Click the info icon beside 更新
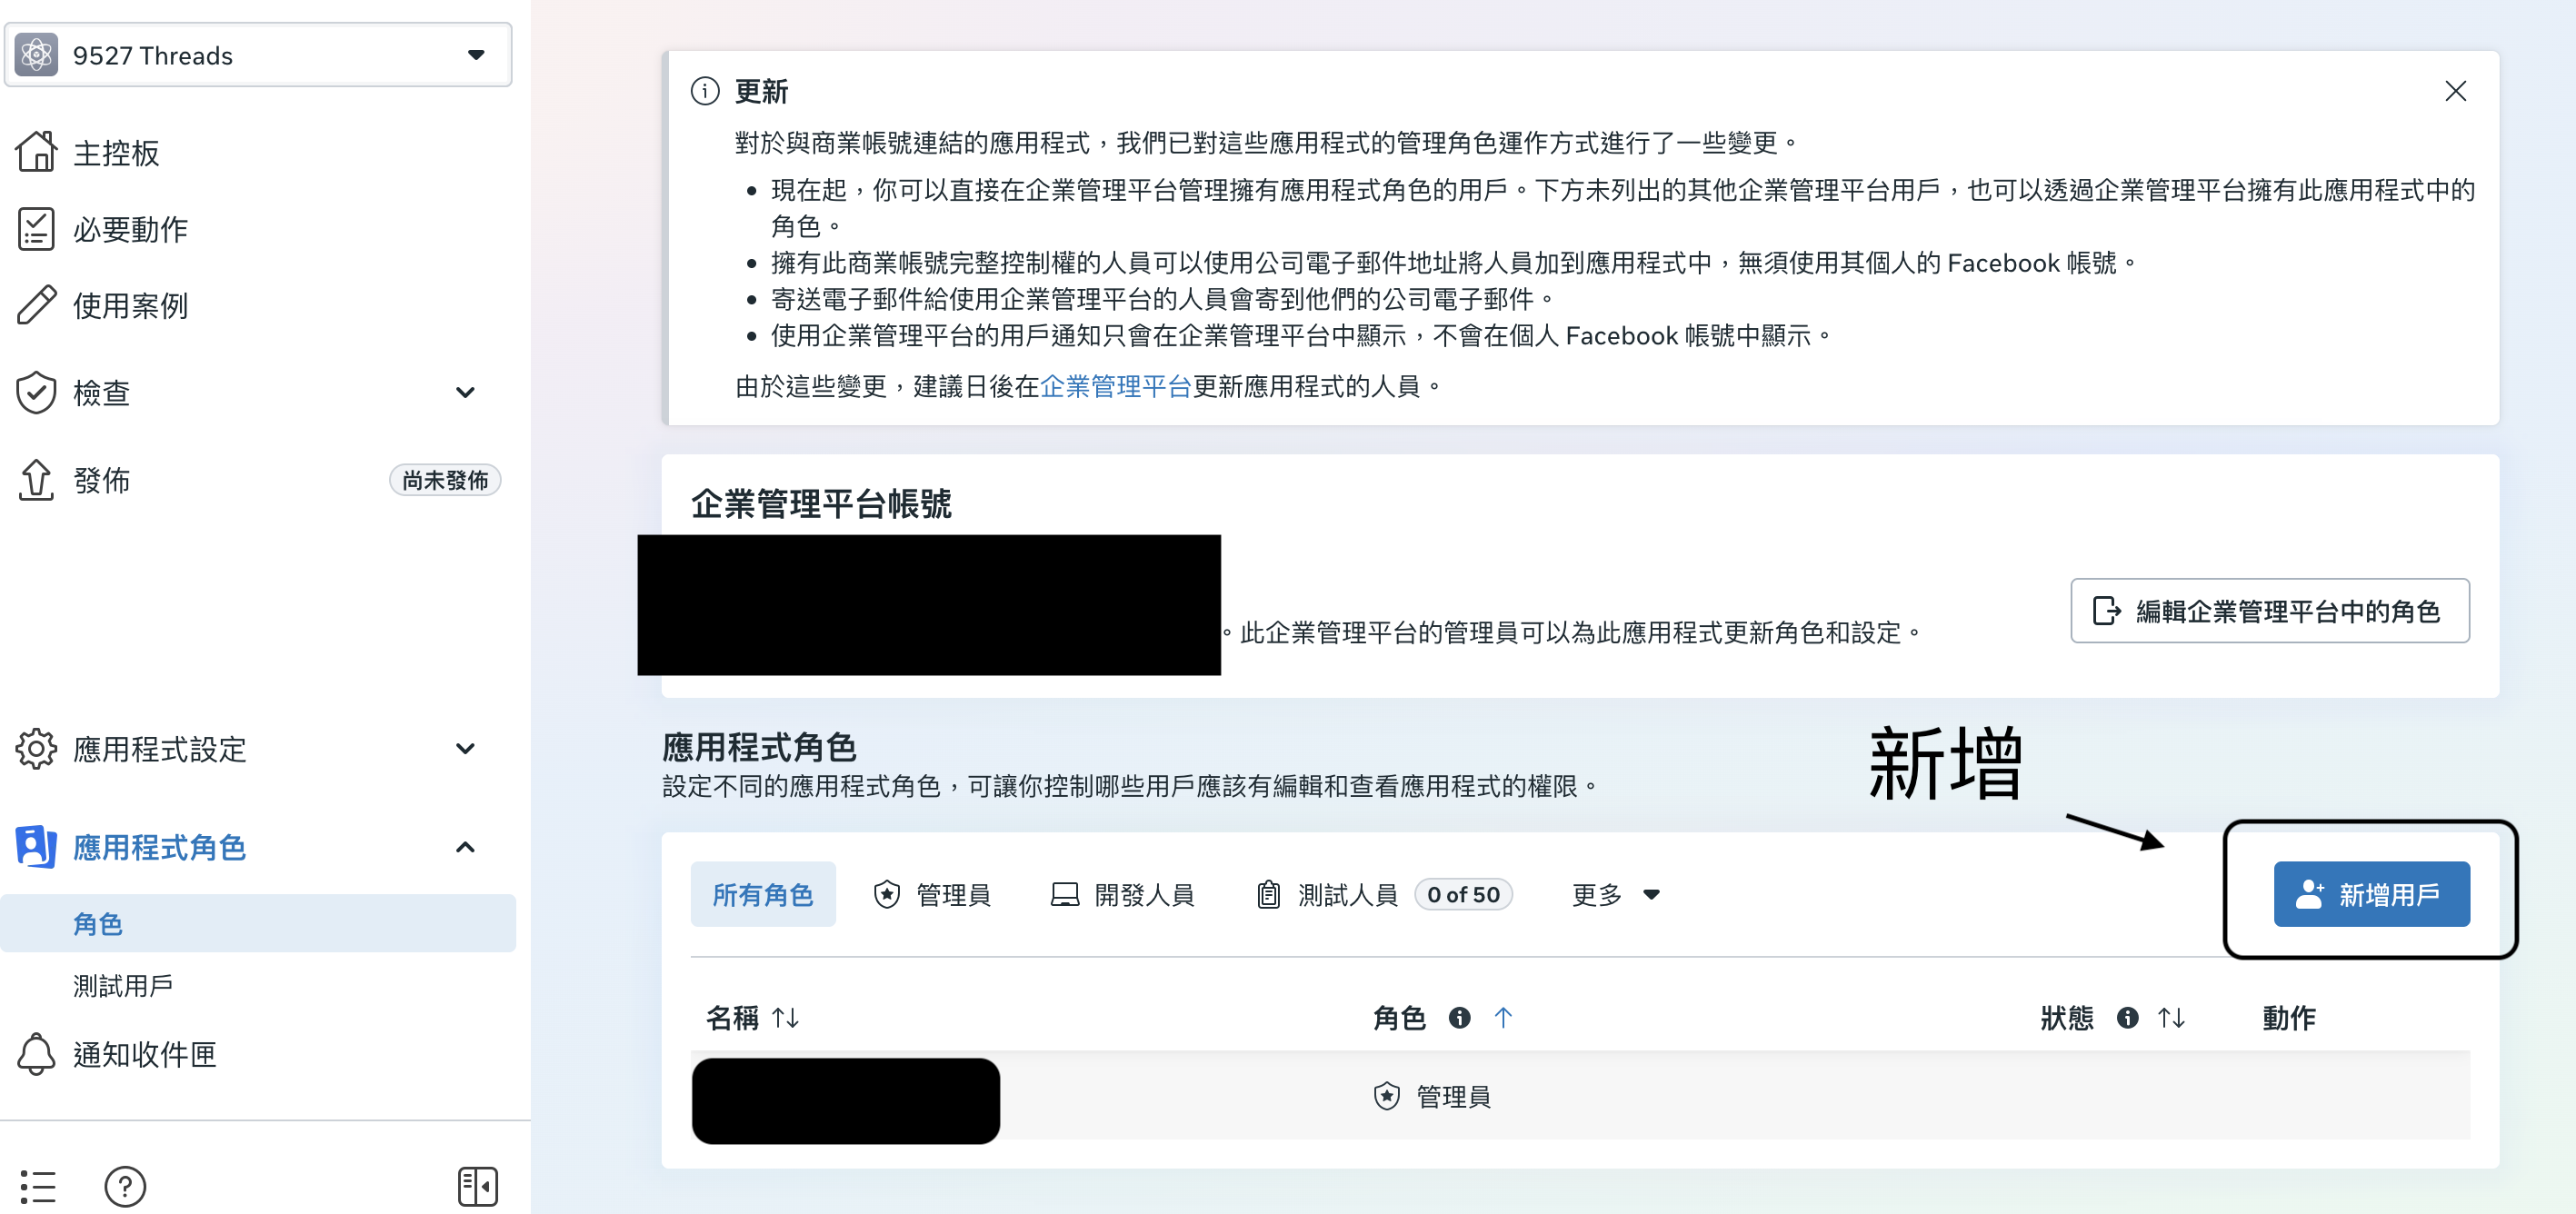The height and width of the screenshot is (1214, 2576). click(705, 91)
